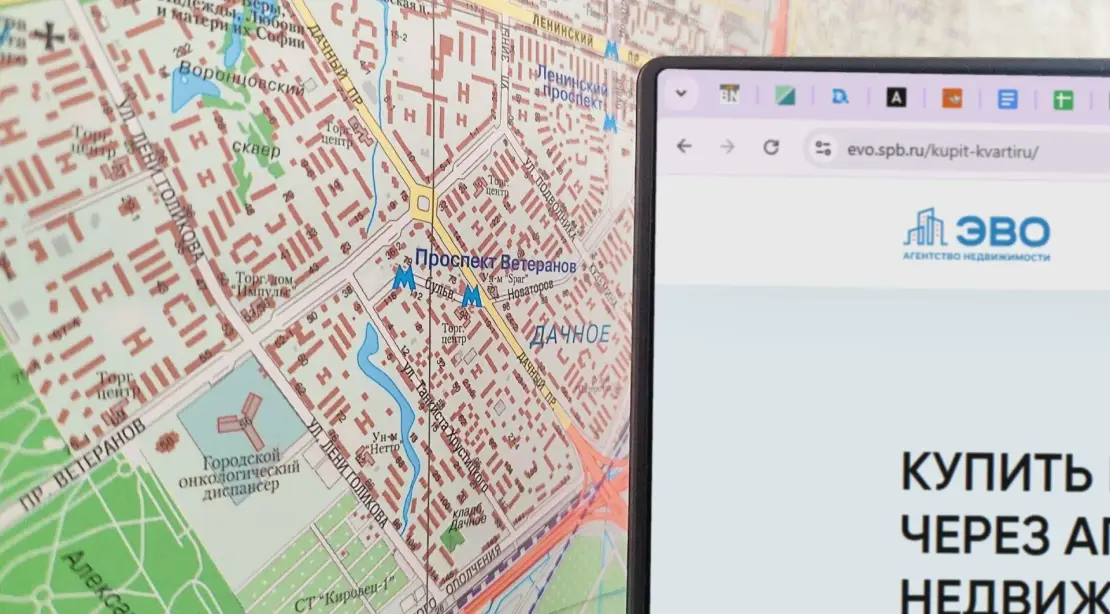
Task: Switch to the black A favicon tab
Action: 896,98
